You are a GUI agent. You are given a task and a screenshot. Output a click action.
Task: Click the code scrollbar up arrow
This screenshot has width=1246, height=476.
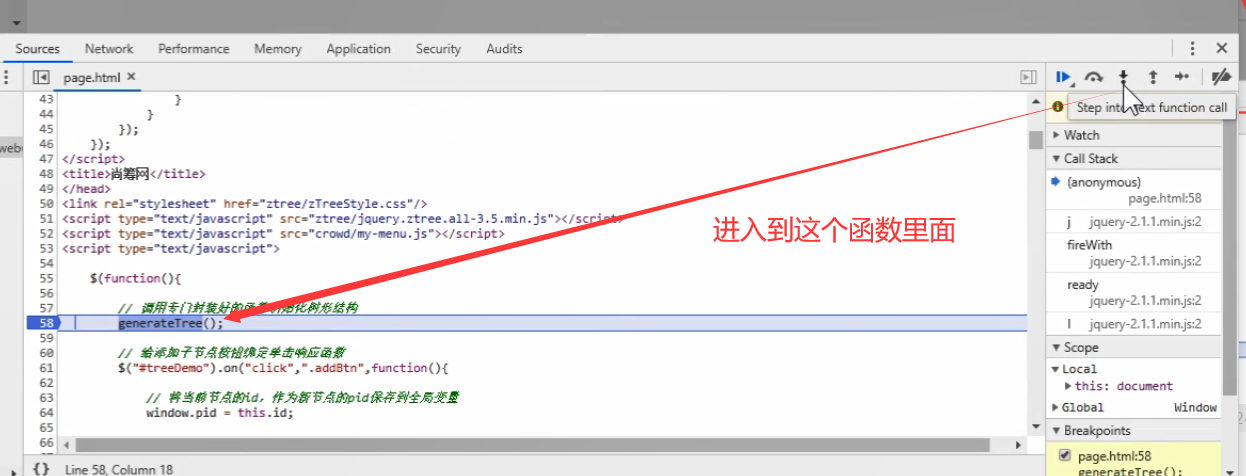click(1036, 100)
